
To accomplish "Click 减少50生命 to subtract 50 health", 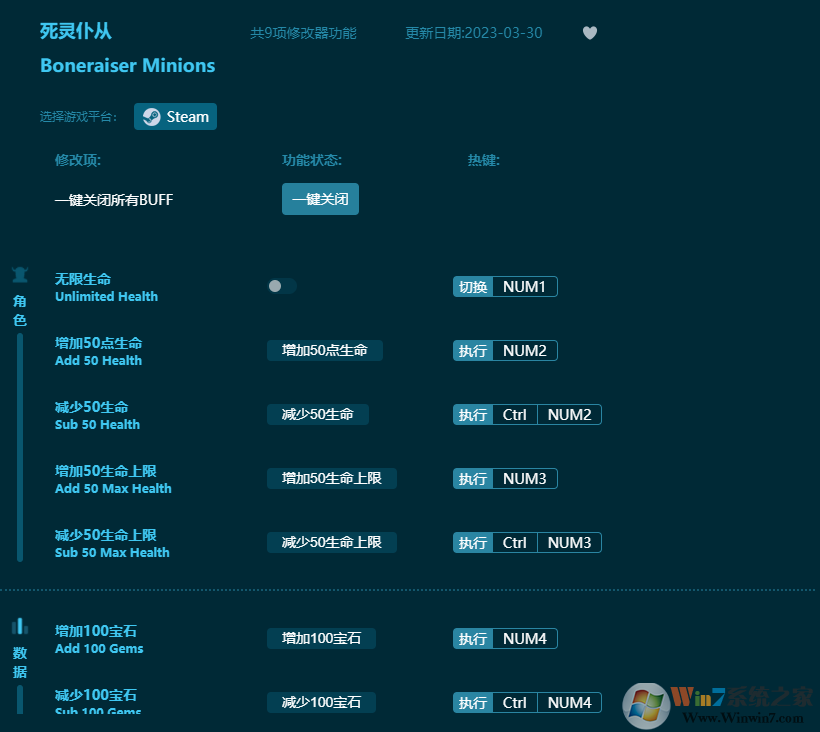I will [x=317, y=414].
